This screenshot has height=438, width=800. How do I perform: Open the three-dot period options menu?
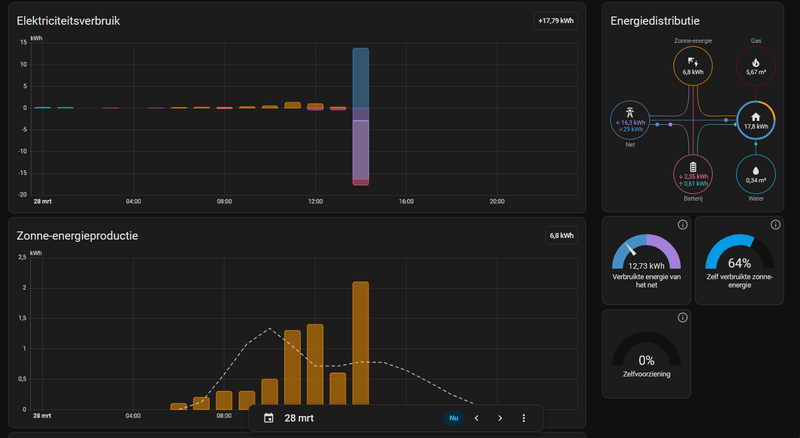pos(523,418)
